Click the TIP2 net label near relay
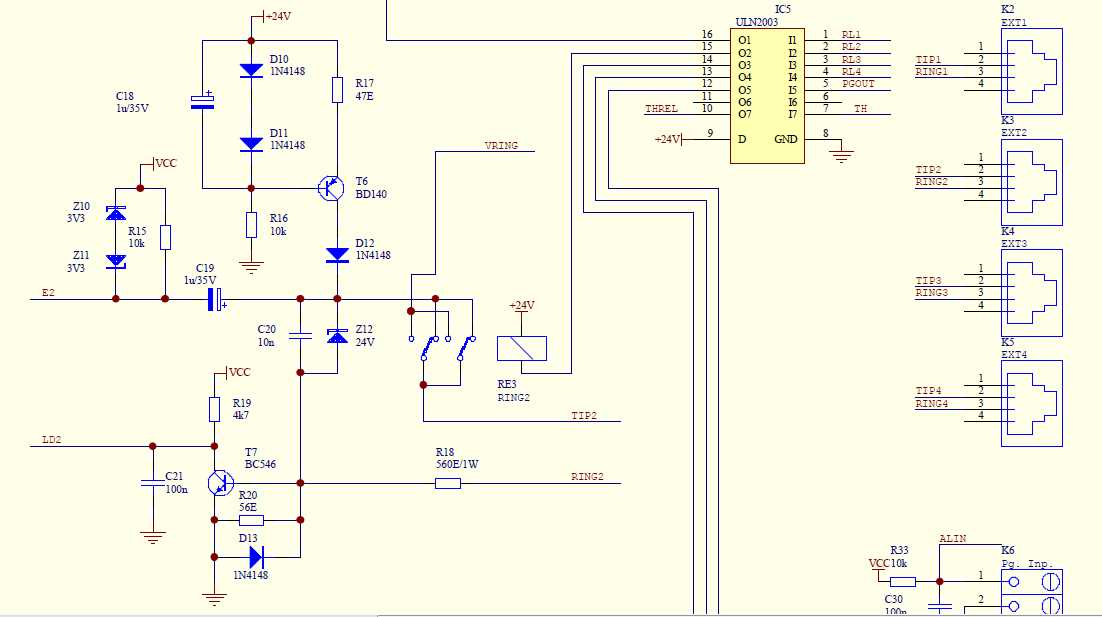The image size is (1102, 617). (x=584, y=415)
